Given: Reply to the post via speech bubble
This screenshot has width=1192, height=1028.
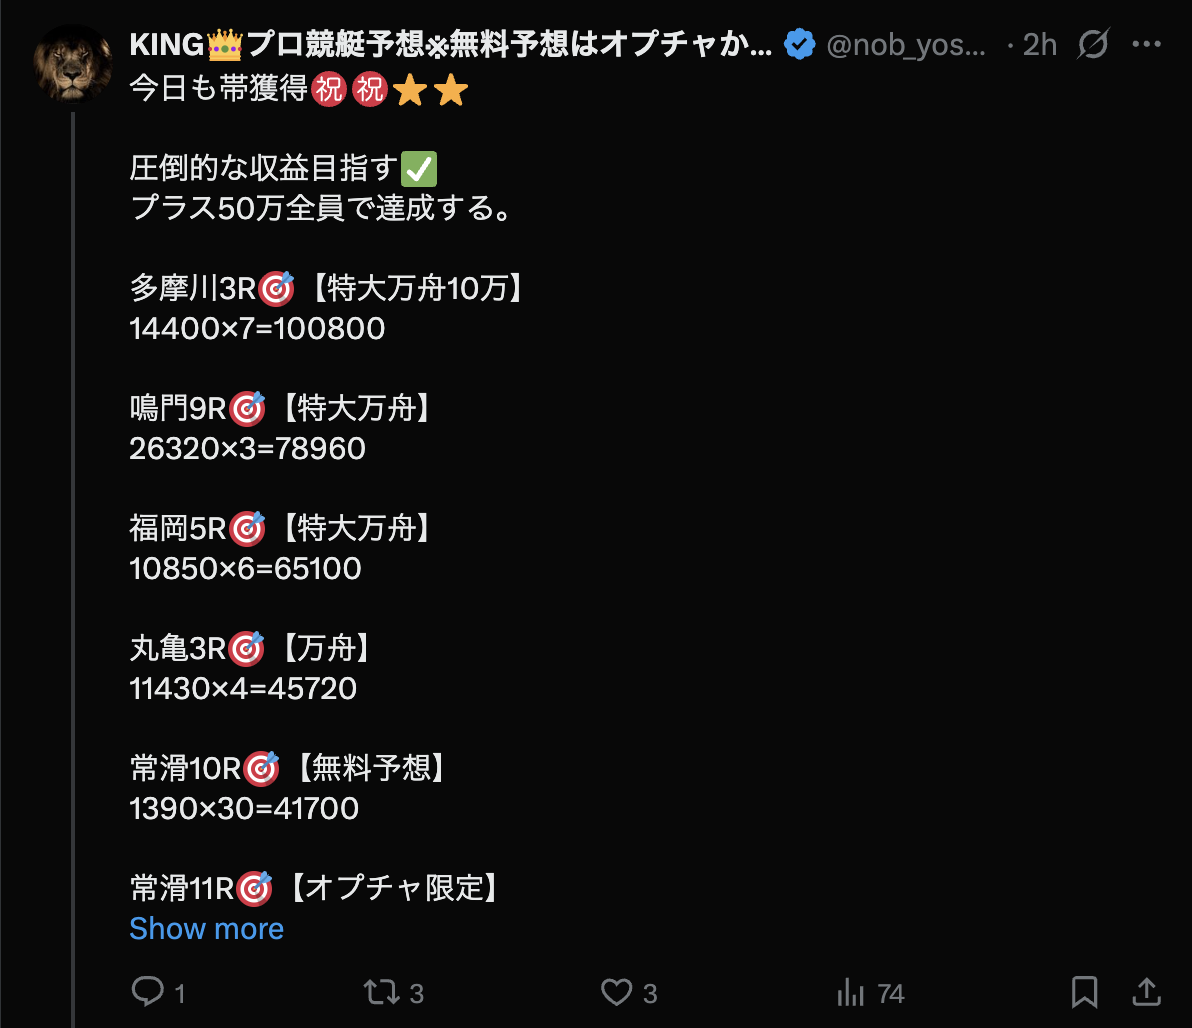Looking at the screenshot, I should (148, 992).
